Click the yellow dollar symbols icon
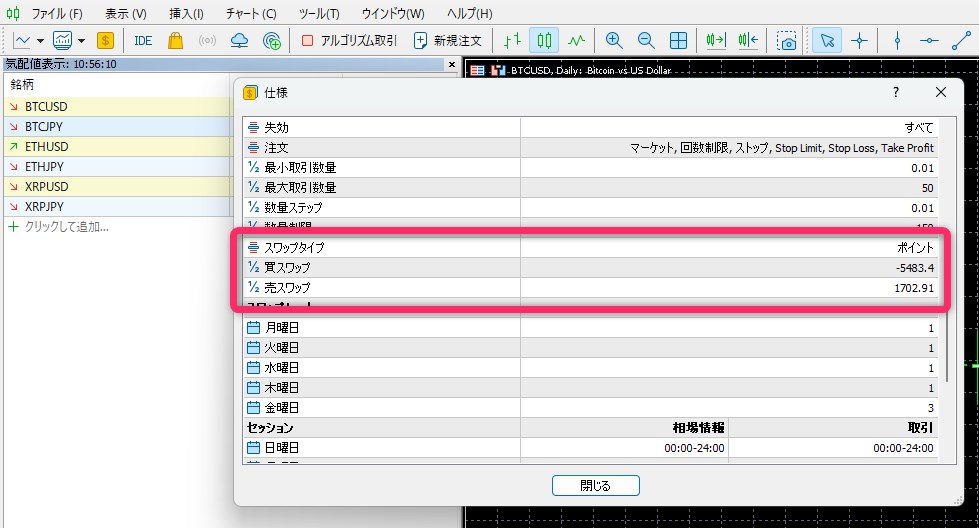Screen dimensions: 979x528 tap(106, 41)
